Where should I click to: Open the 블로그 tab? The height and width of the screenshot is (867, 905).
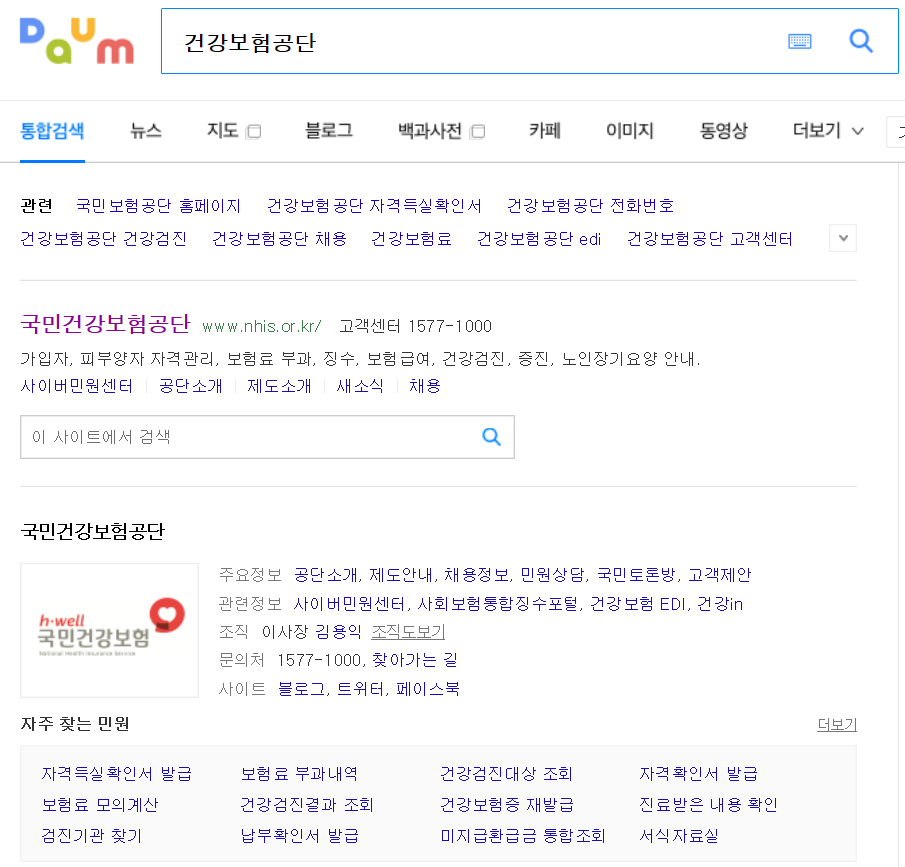pyautogui.click(x=328, y=130)
